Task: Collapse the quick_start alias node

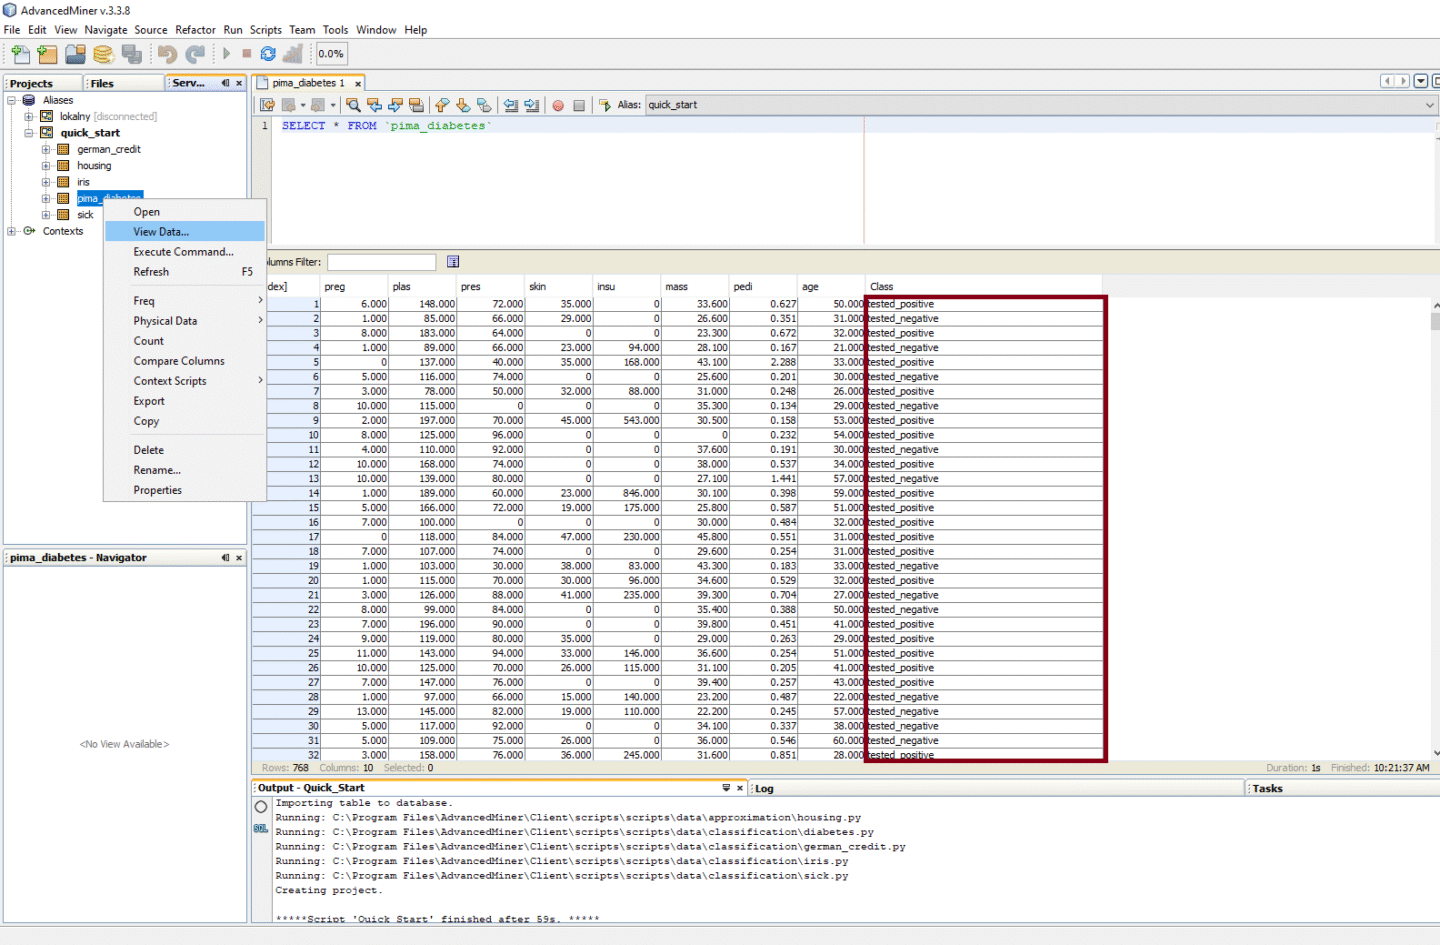Action: [29, 133]
